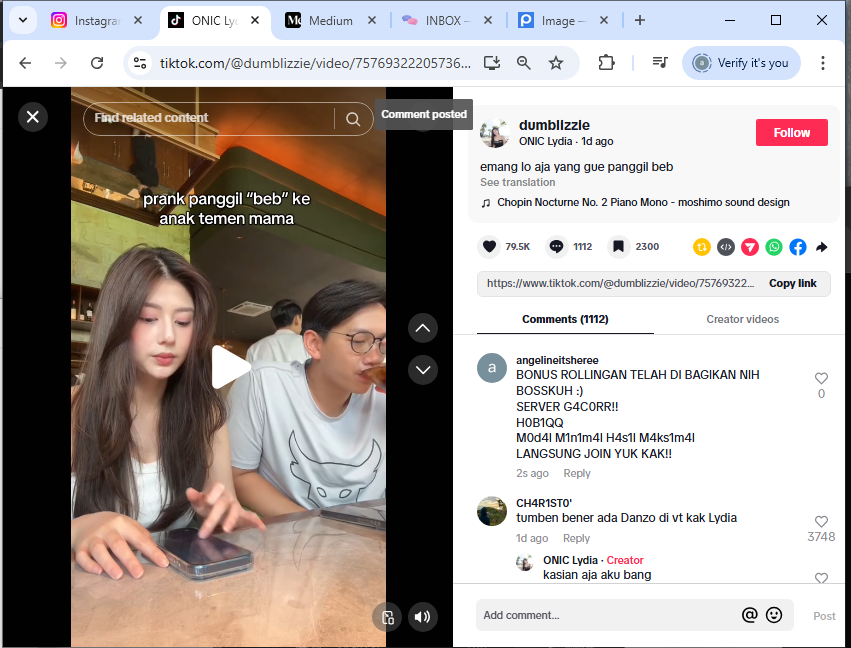
Task: Click the search magnifier in Find related content
Action: 353,119
